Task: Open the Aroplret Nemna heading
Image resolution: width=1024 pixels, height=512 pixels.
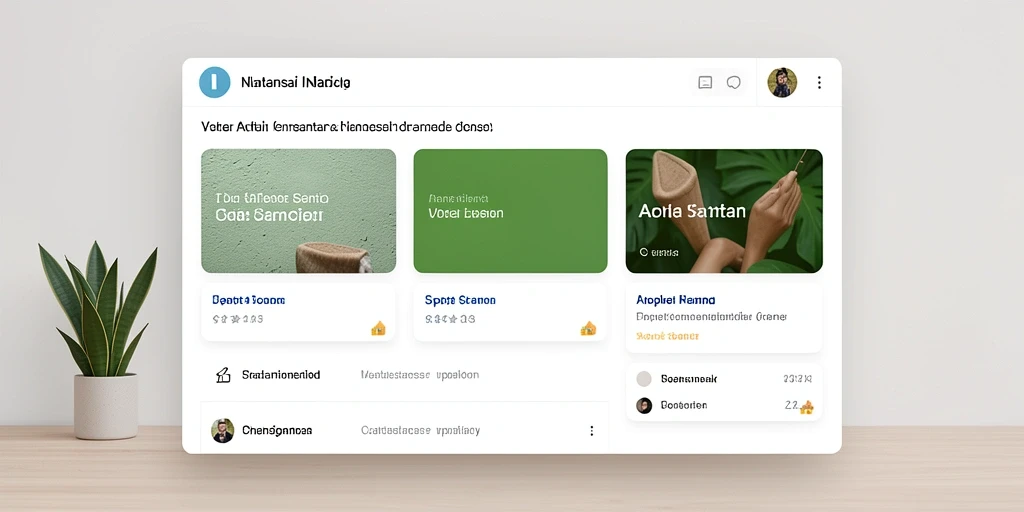Action: pyautogui.click(x=675, y=300)
